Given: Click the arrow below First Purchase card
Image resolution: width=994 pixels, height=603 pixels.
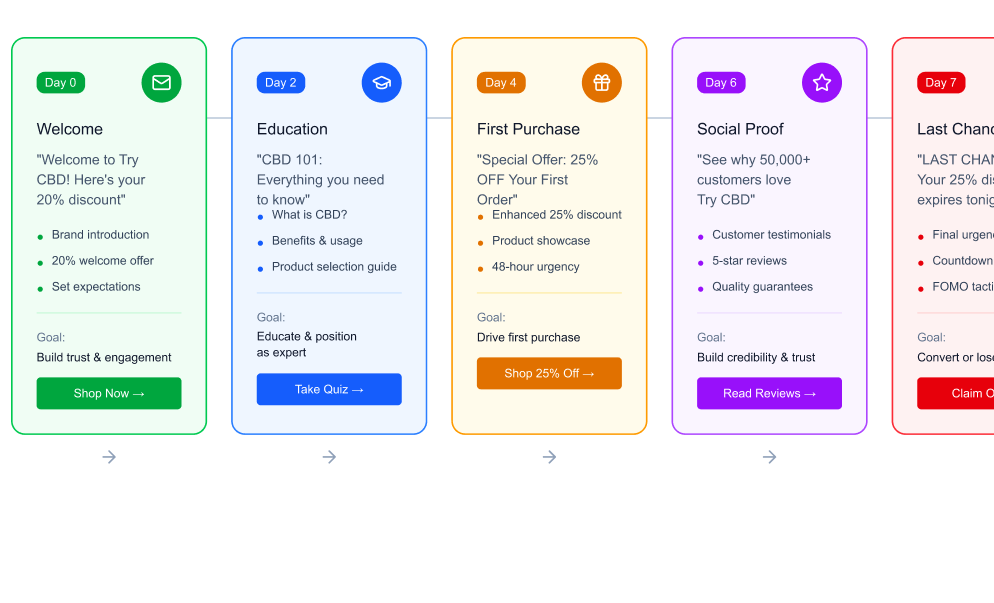Looking at the screenshot, I should pyautogui.click(x=549, y=457).
